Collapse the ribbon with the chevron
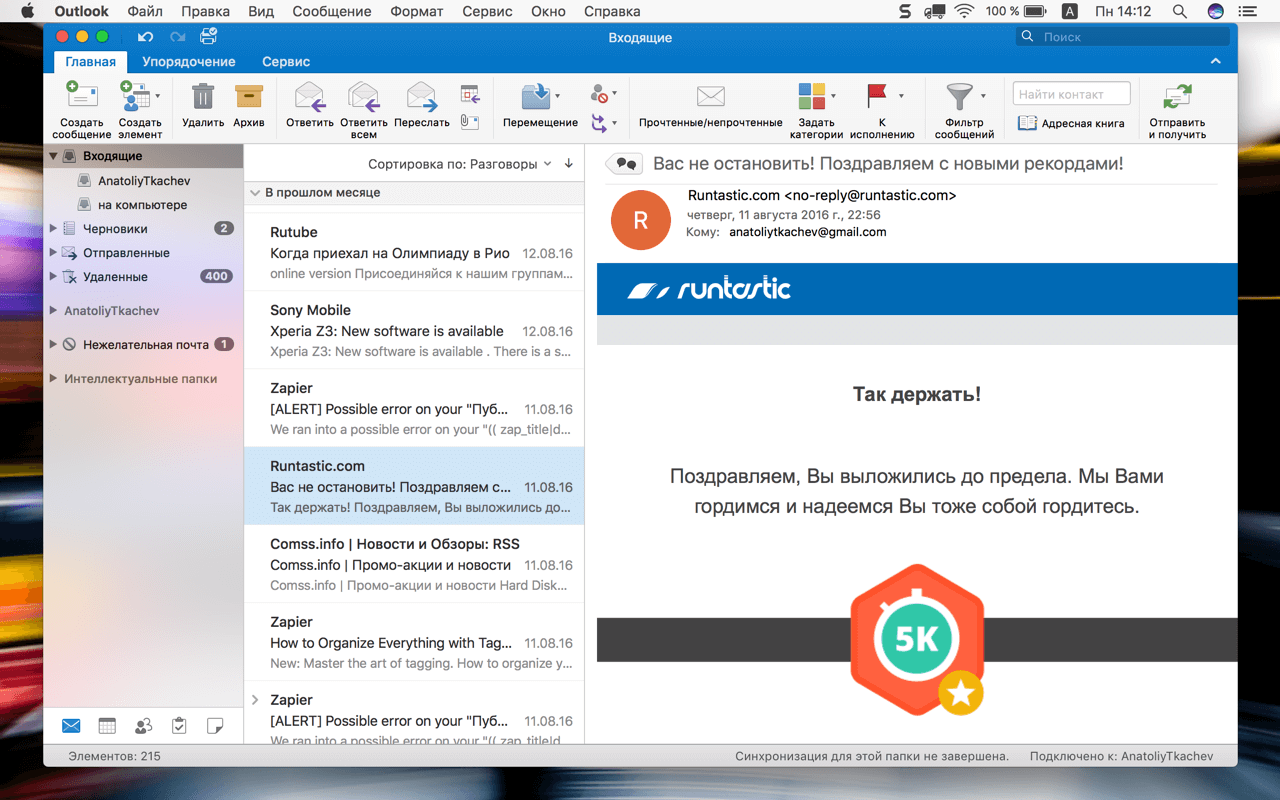This screenshot has width=1280, height=800. pos(1216,62)
